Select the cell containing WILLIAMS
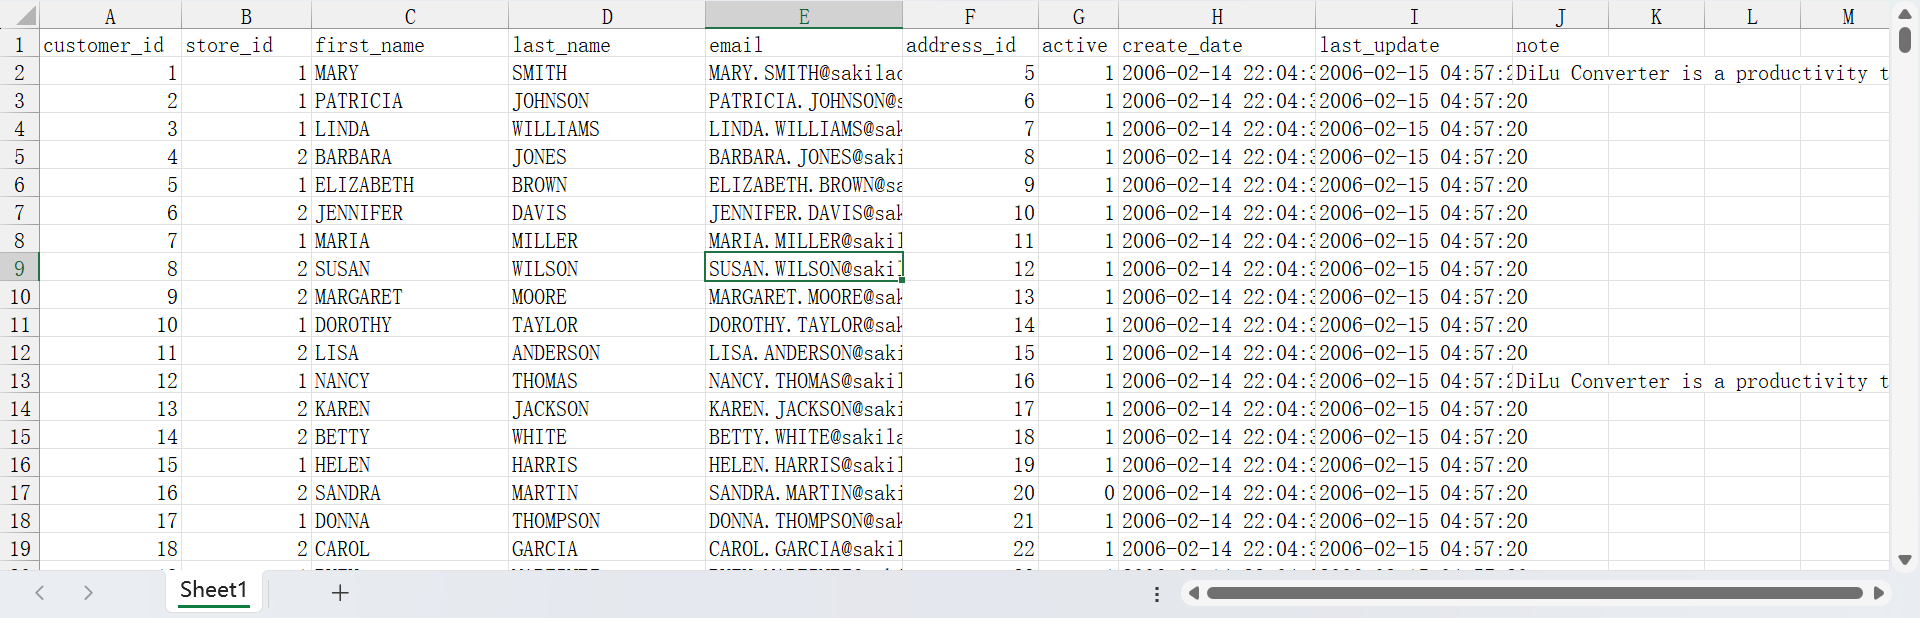 pyautogui.click(x=607, y=128)
